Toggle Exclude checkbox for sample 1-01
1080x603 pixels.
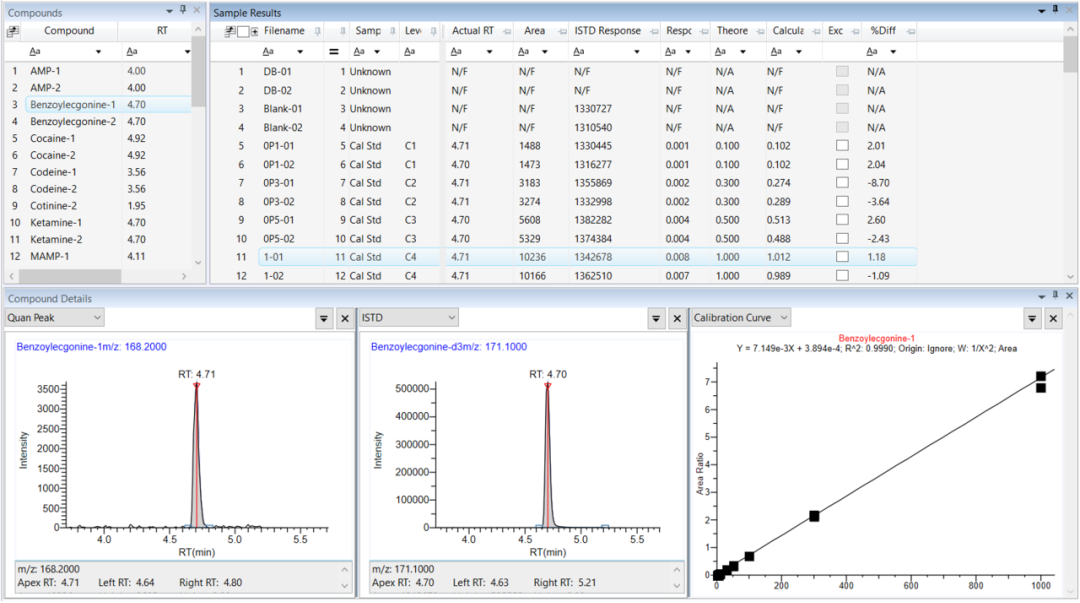pos(842,257)
